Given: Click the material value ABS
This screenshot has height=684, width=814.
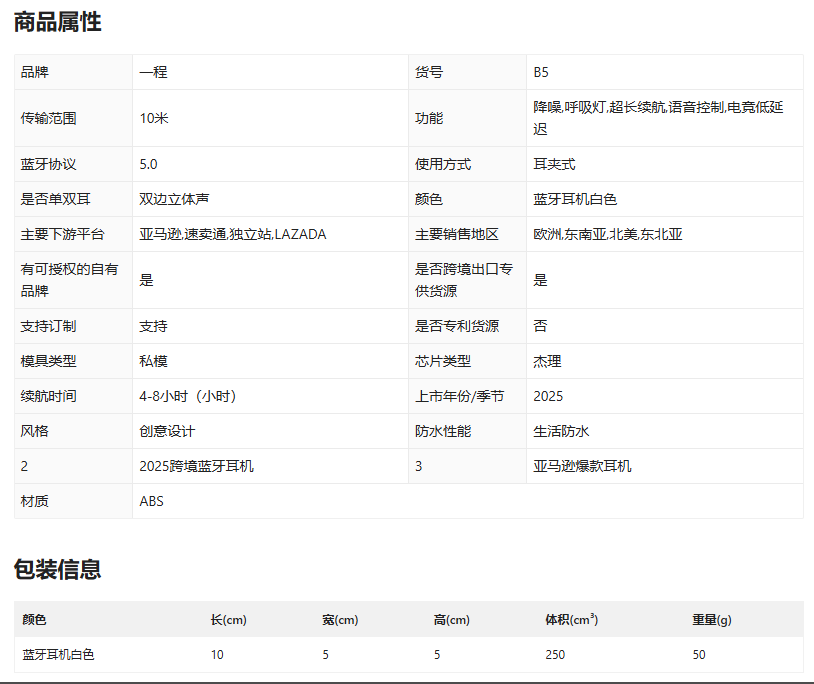Looking at the screenshot, I should [151, 501].
